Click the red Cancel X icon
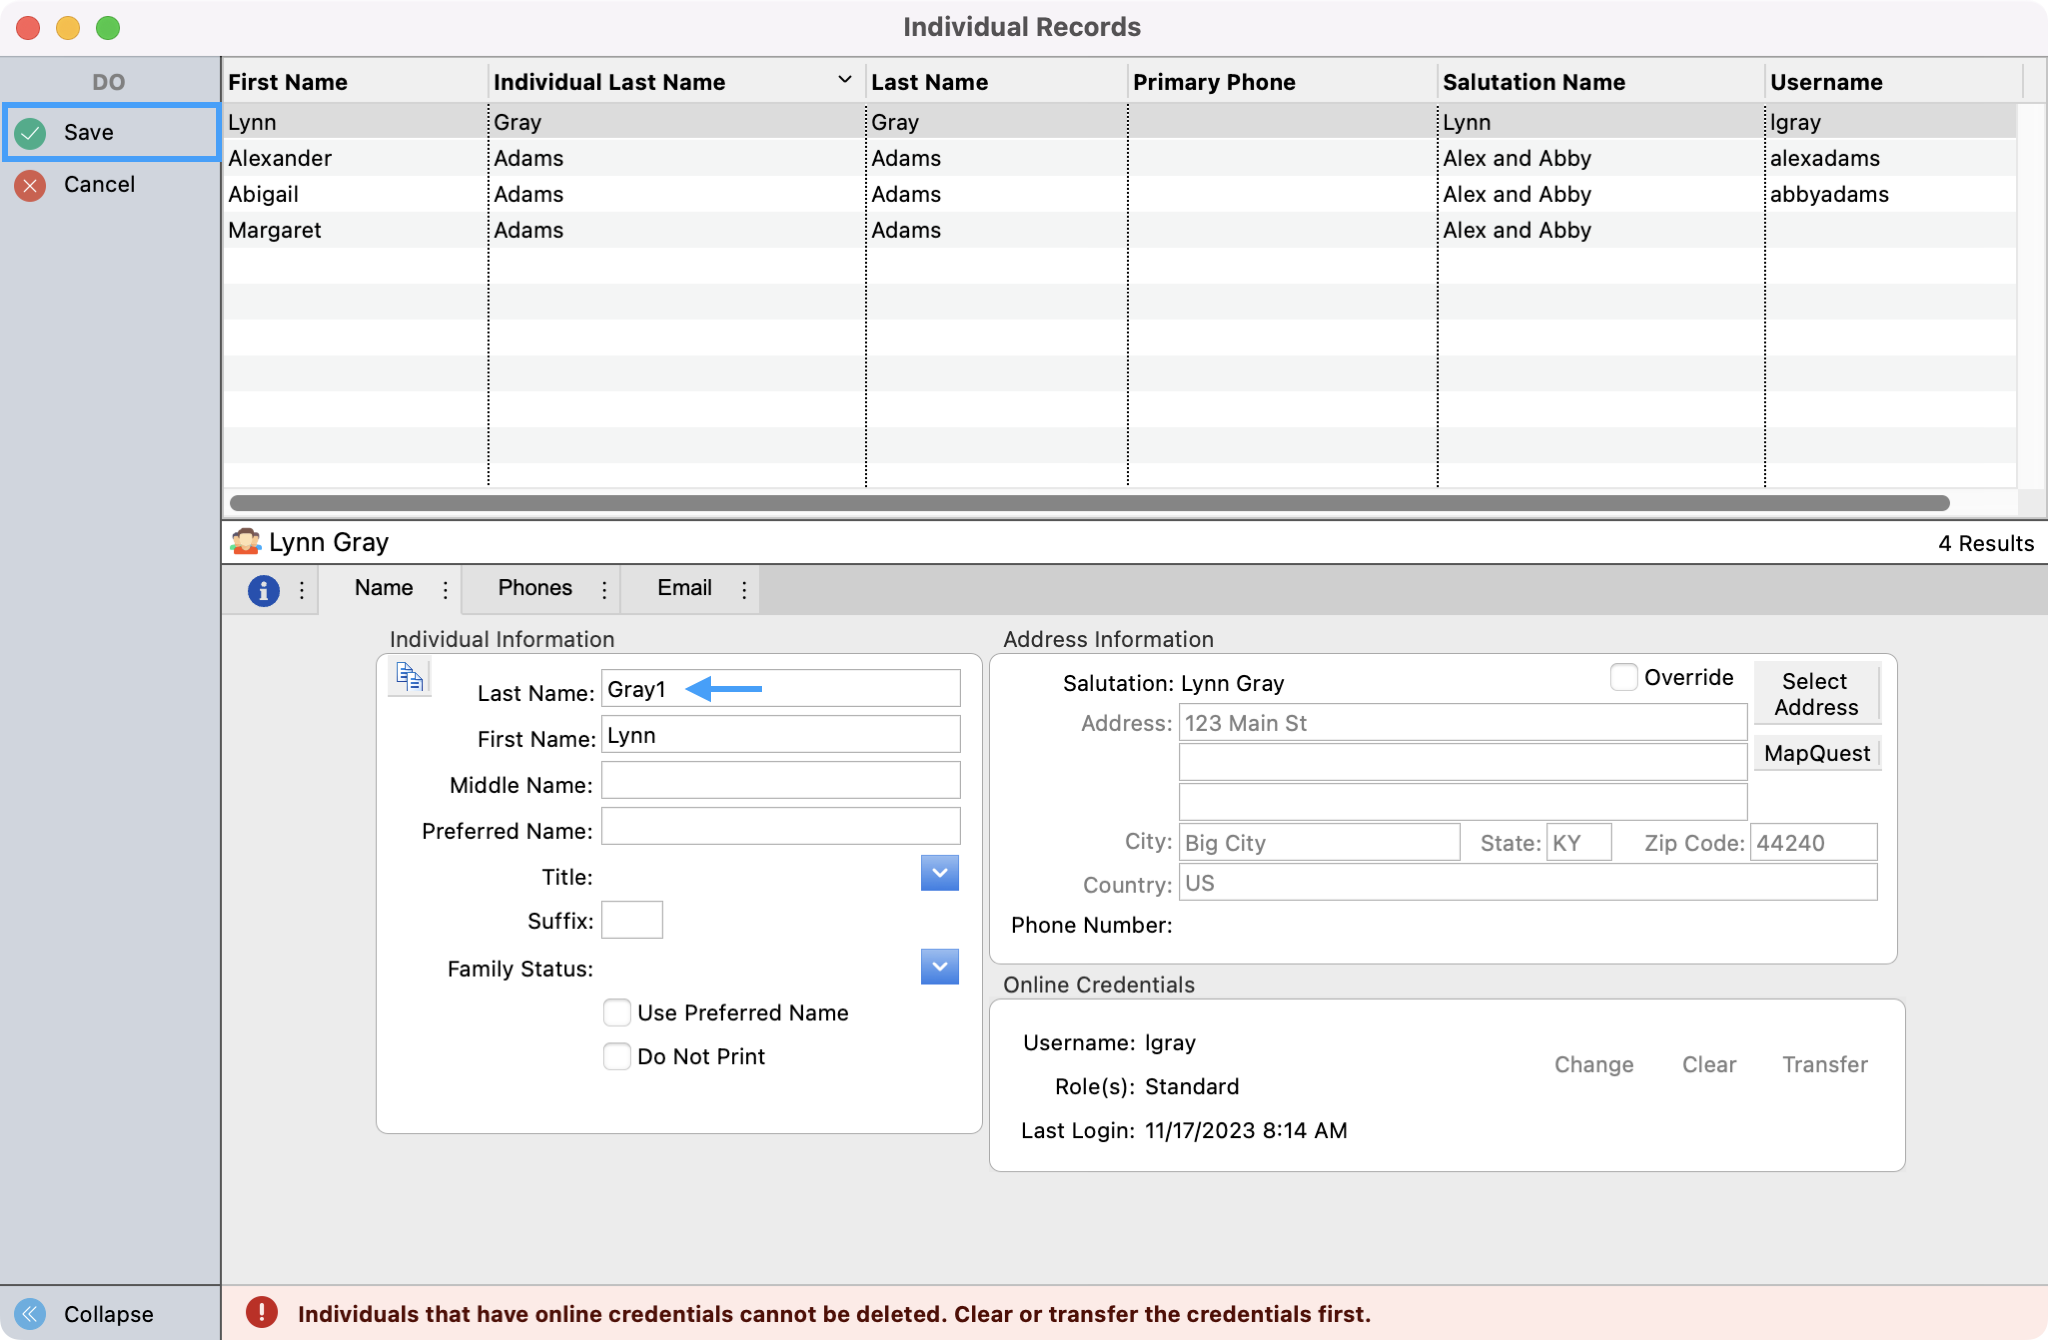Screen dimensions: 2048x1340 point(31,185)
